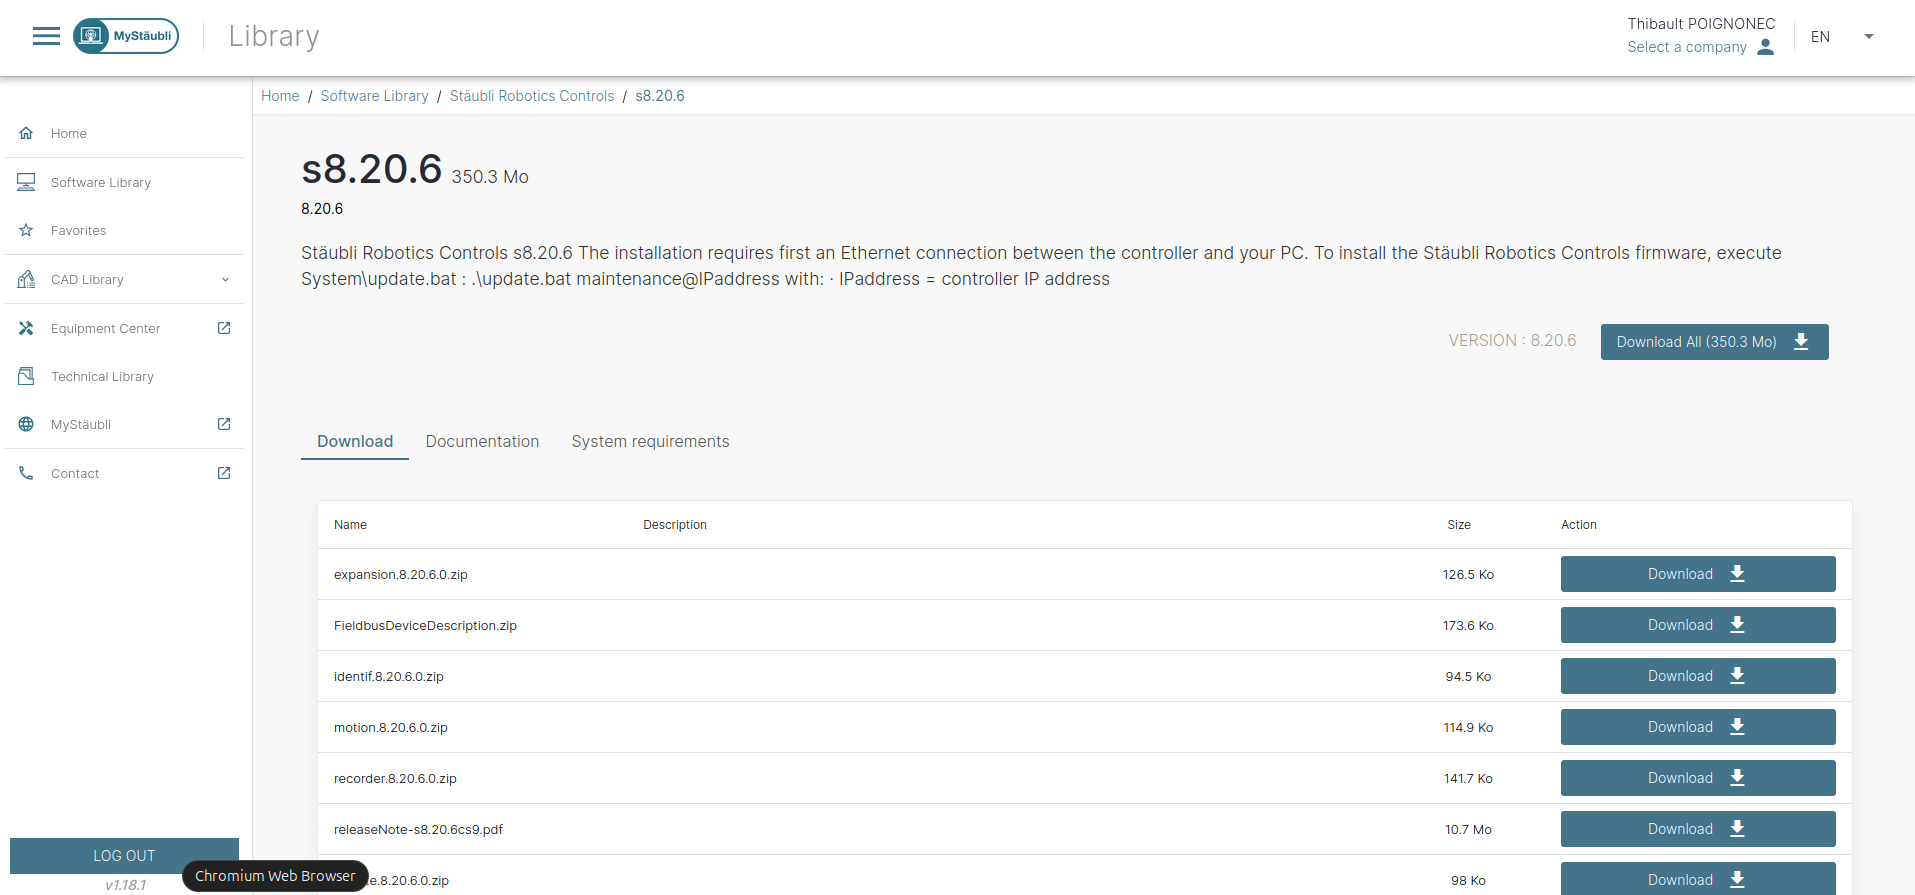Click Thibault POIGNONEC user name

(1701, 24)
